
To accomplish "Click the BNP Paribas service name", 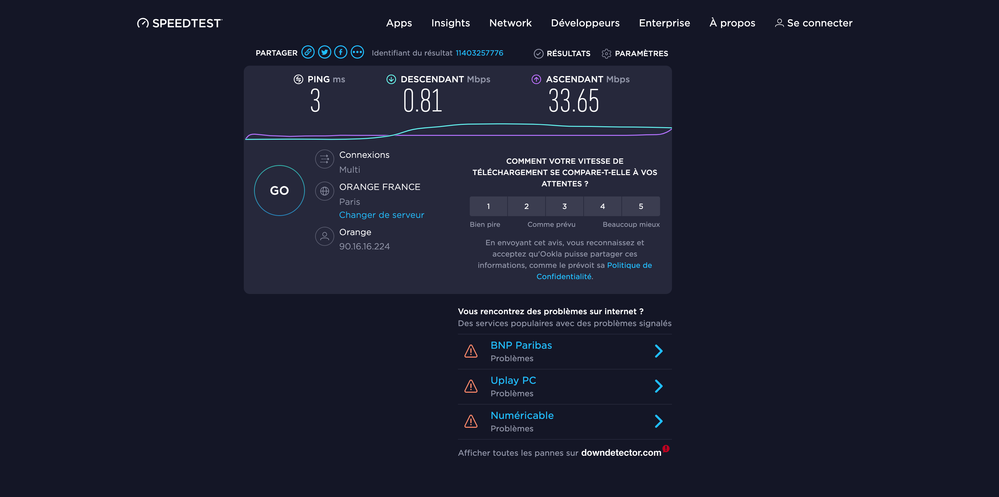I will pos(521,345).
